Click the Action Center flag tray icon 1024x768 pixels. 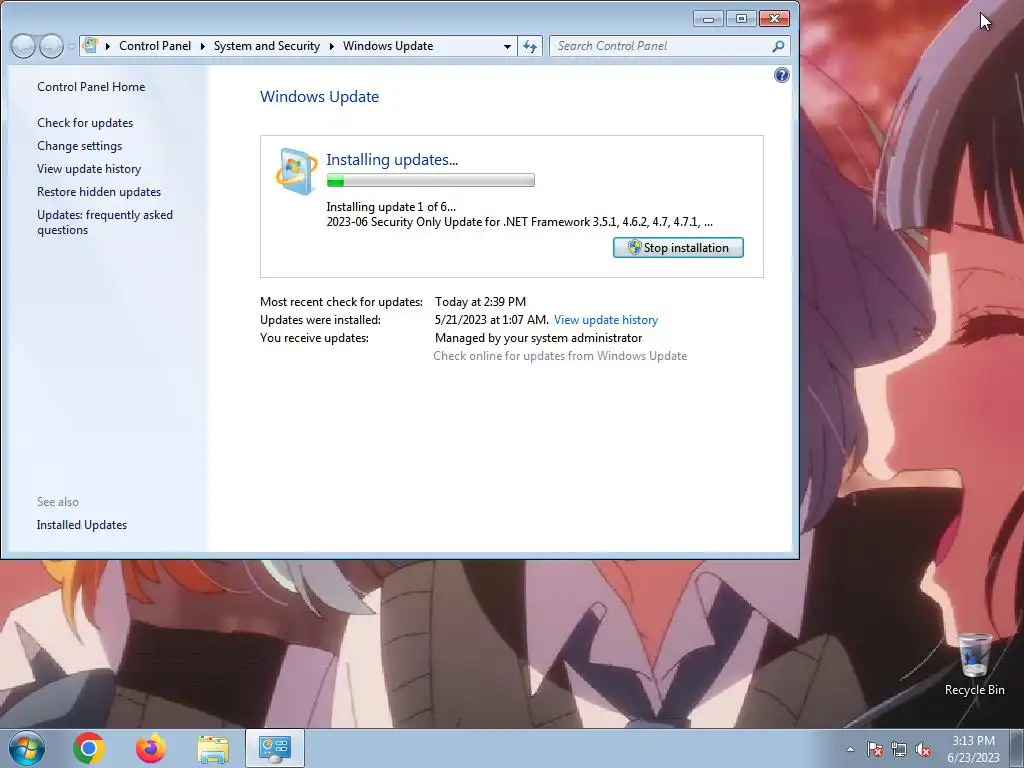874,749
